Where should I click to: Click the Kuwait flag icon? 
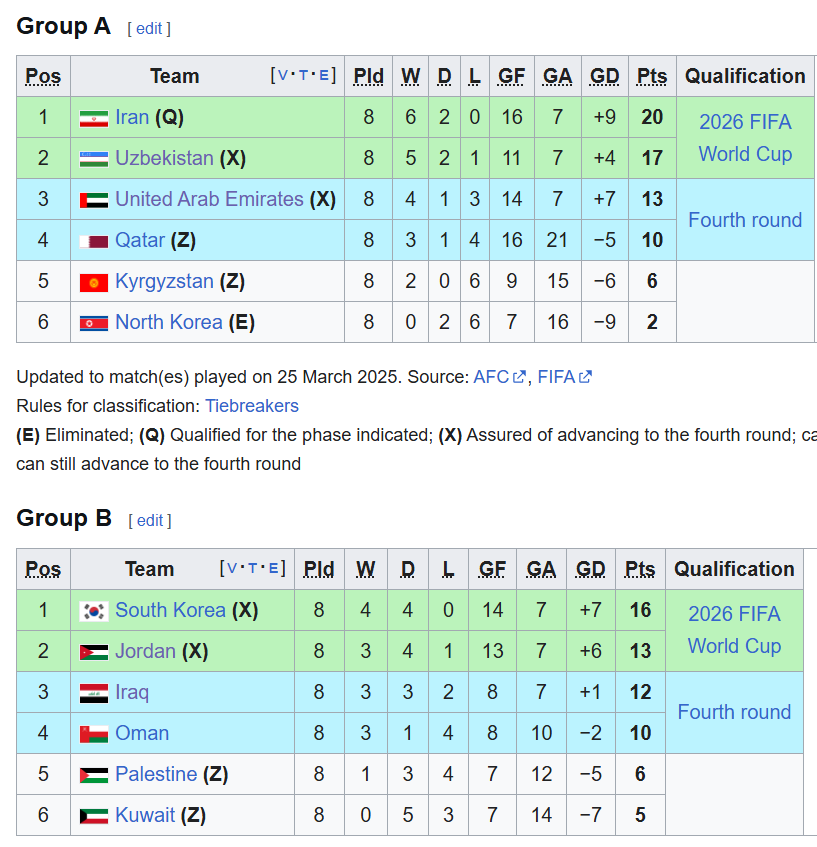point(93,816)
